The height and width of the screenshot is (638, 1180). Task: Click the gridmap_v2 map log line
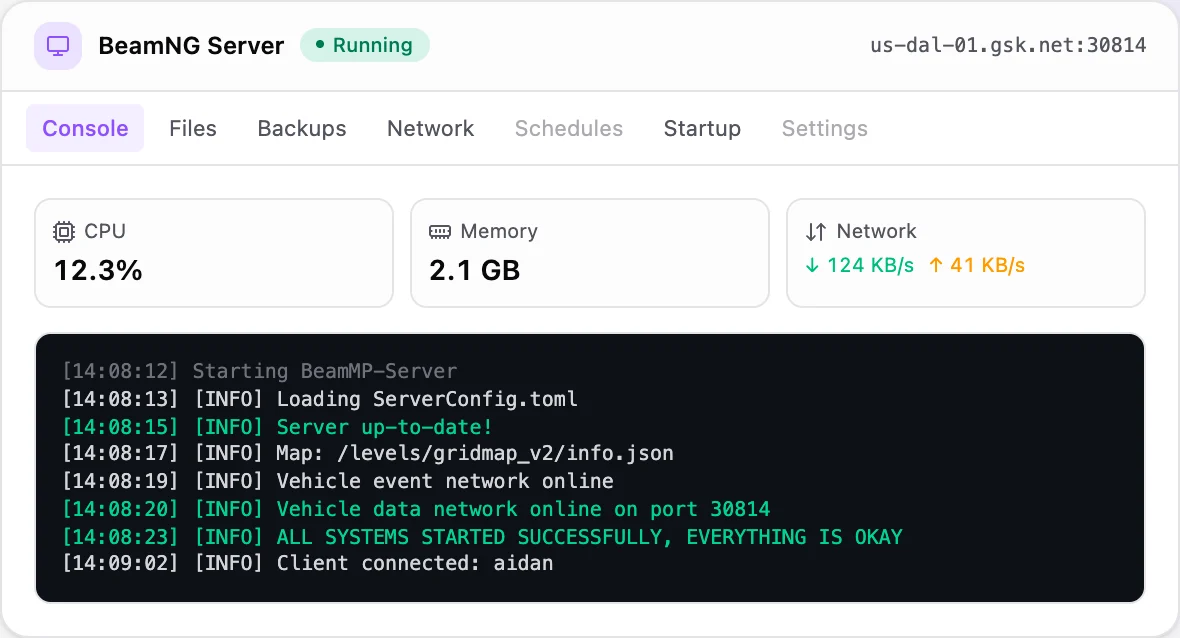368,453
